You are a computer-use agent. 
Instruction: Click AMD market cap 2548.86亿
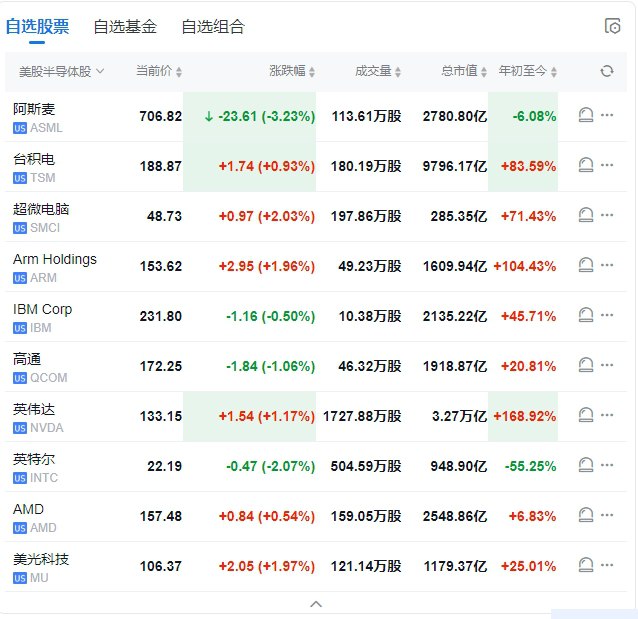coord(455,516)
